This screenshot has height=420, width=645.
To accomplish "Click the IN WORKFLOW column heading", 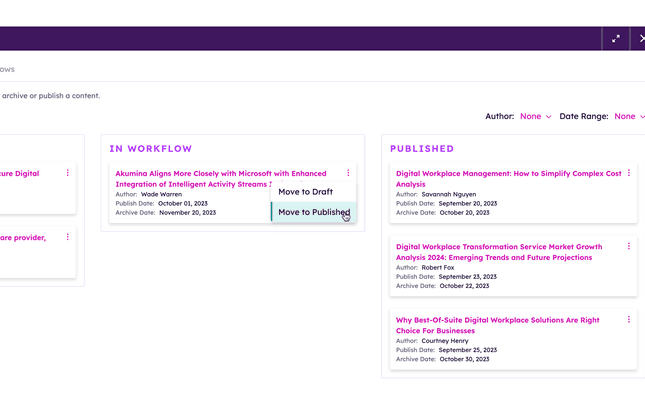I will [x=151, y=149].
